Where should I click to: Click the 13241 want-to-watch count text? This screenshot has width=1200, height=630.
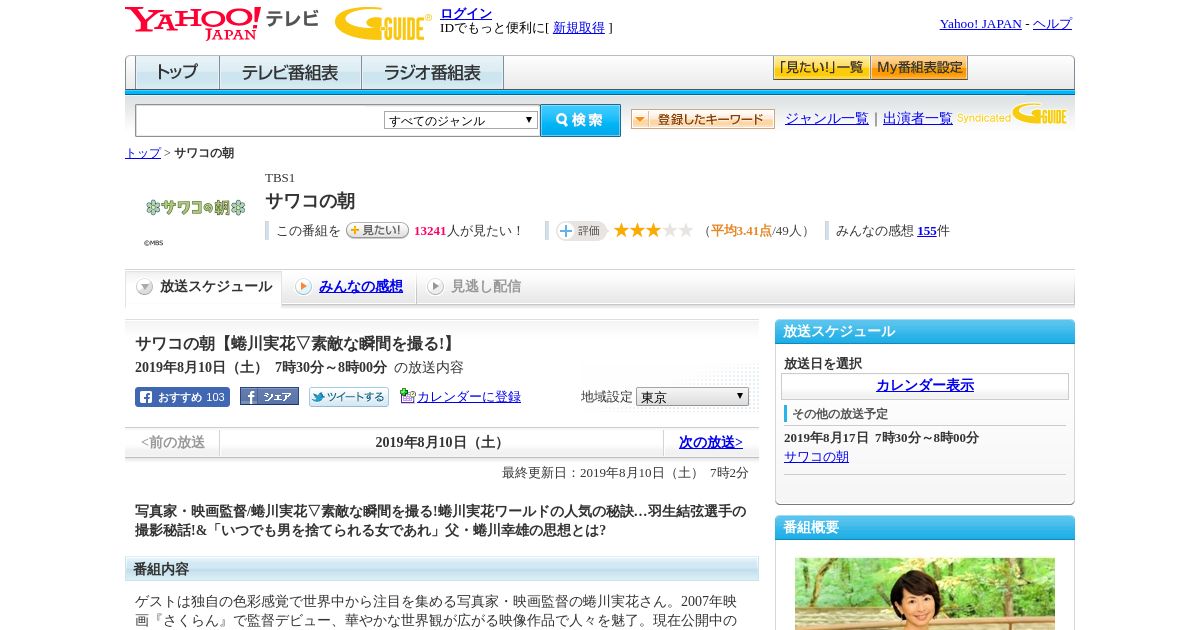tap(430, 231)
